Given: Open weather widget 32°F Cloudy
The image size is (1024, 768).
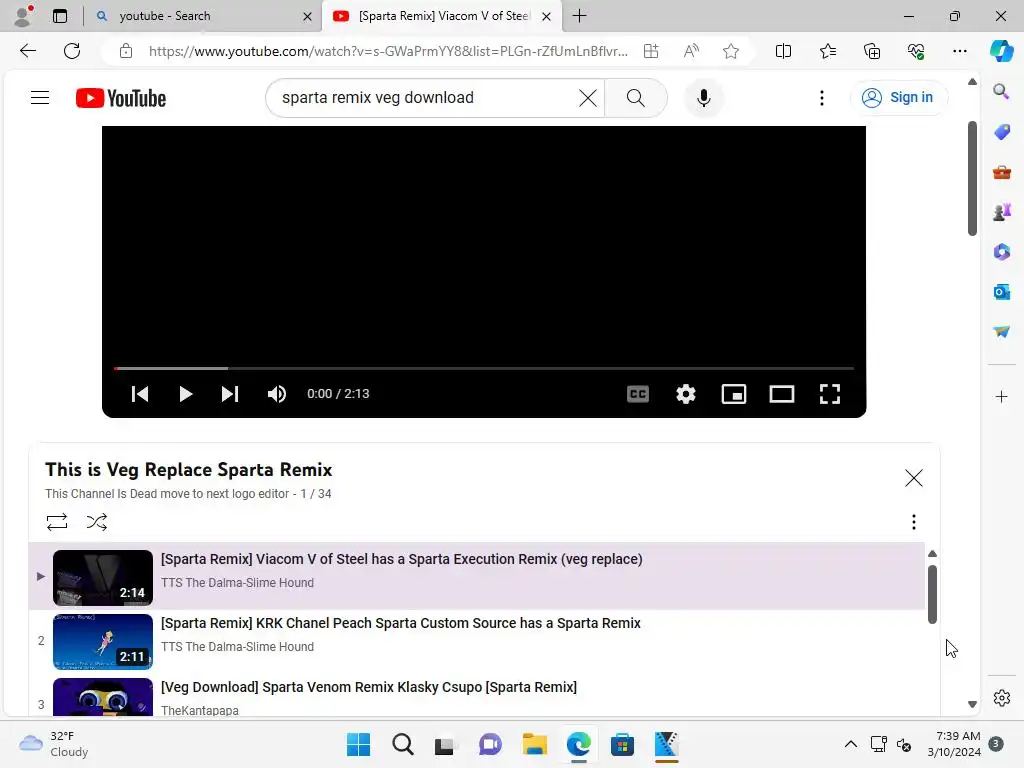Looking at the screenshot, I should (x=54, y=744).
